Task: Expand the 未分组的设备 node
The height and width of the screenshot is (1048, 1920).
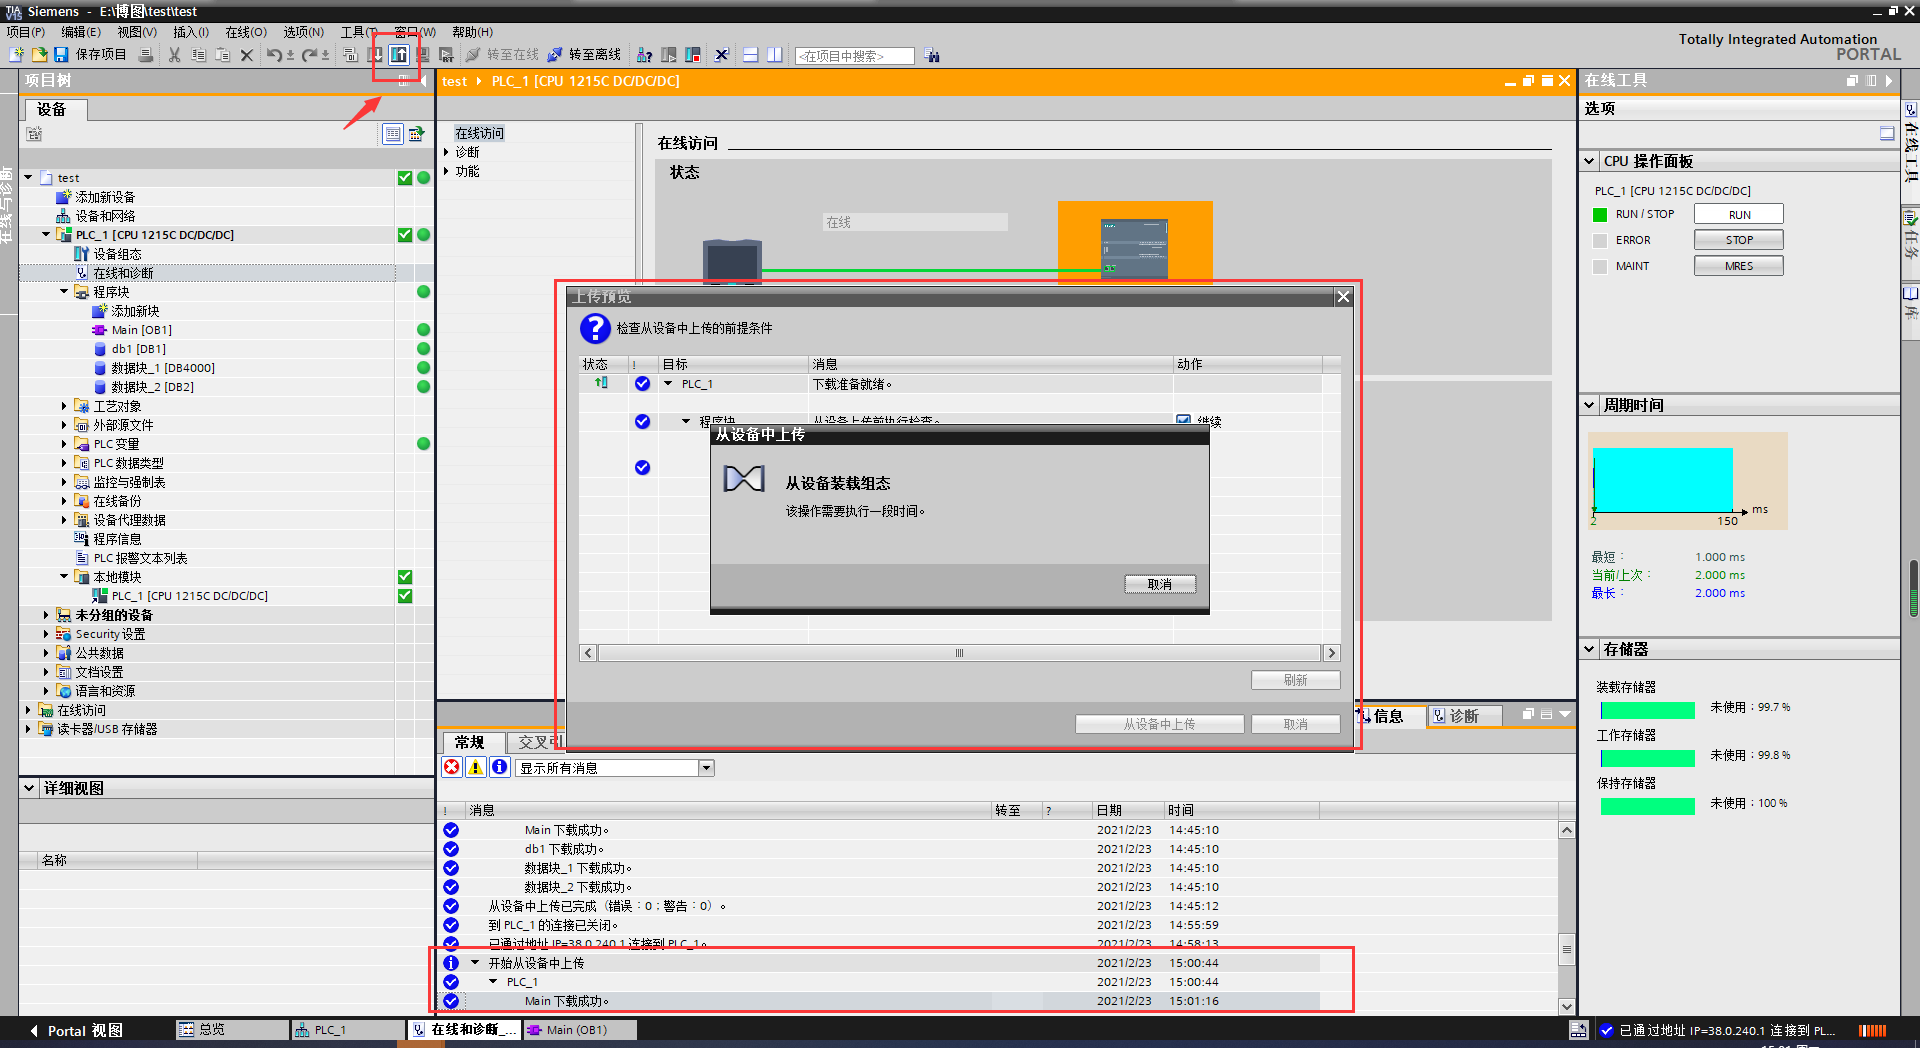Action: click(x=46, y=615)
